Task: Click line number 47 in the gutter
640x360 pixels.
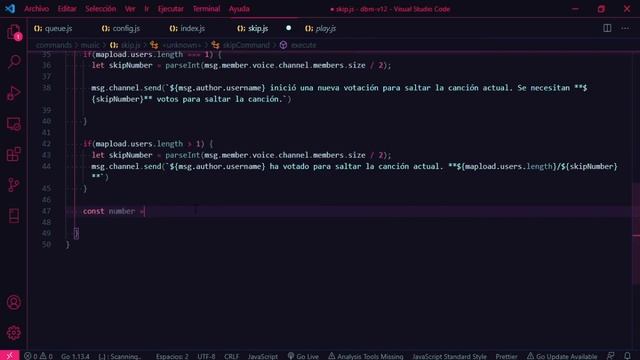Action: (x=47, y=211)
